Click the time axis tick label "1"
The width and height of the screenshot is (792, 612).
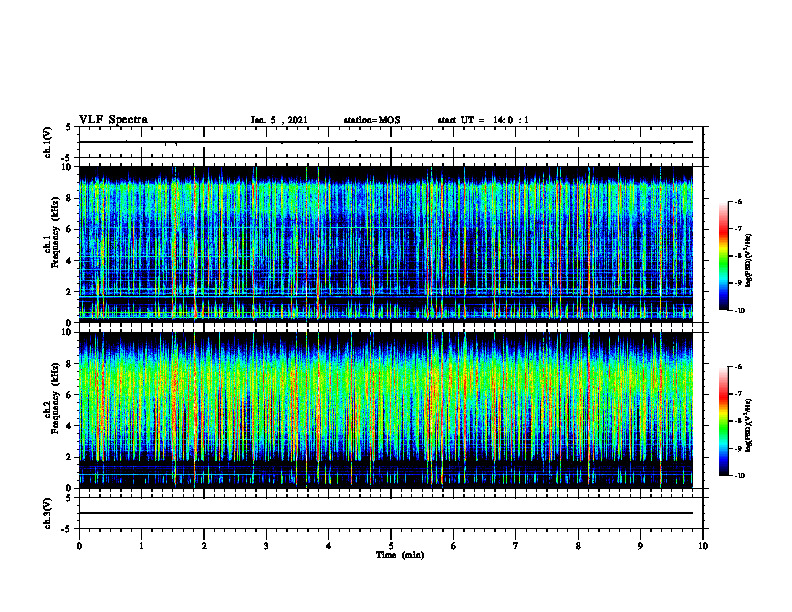[141, 546]
